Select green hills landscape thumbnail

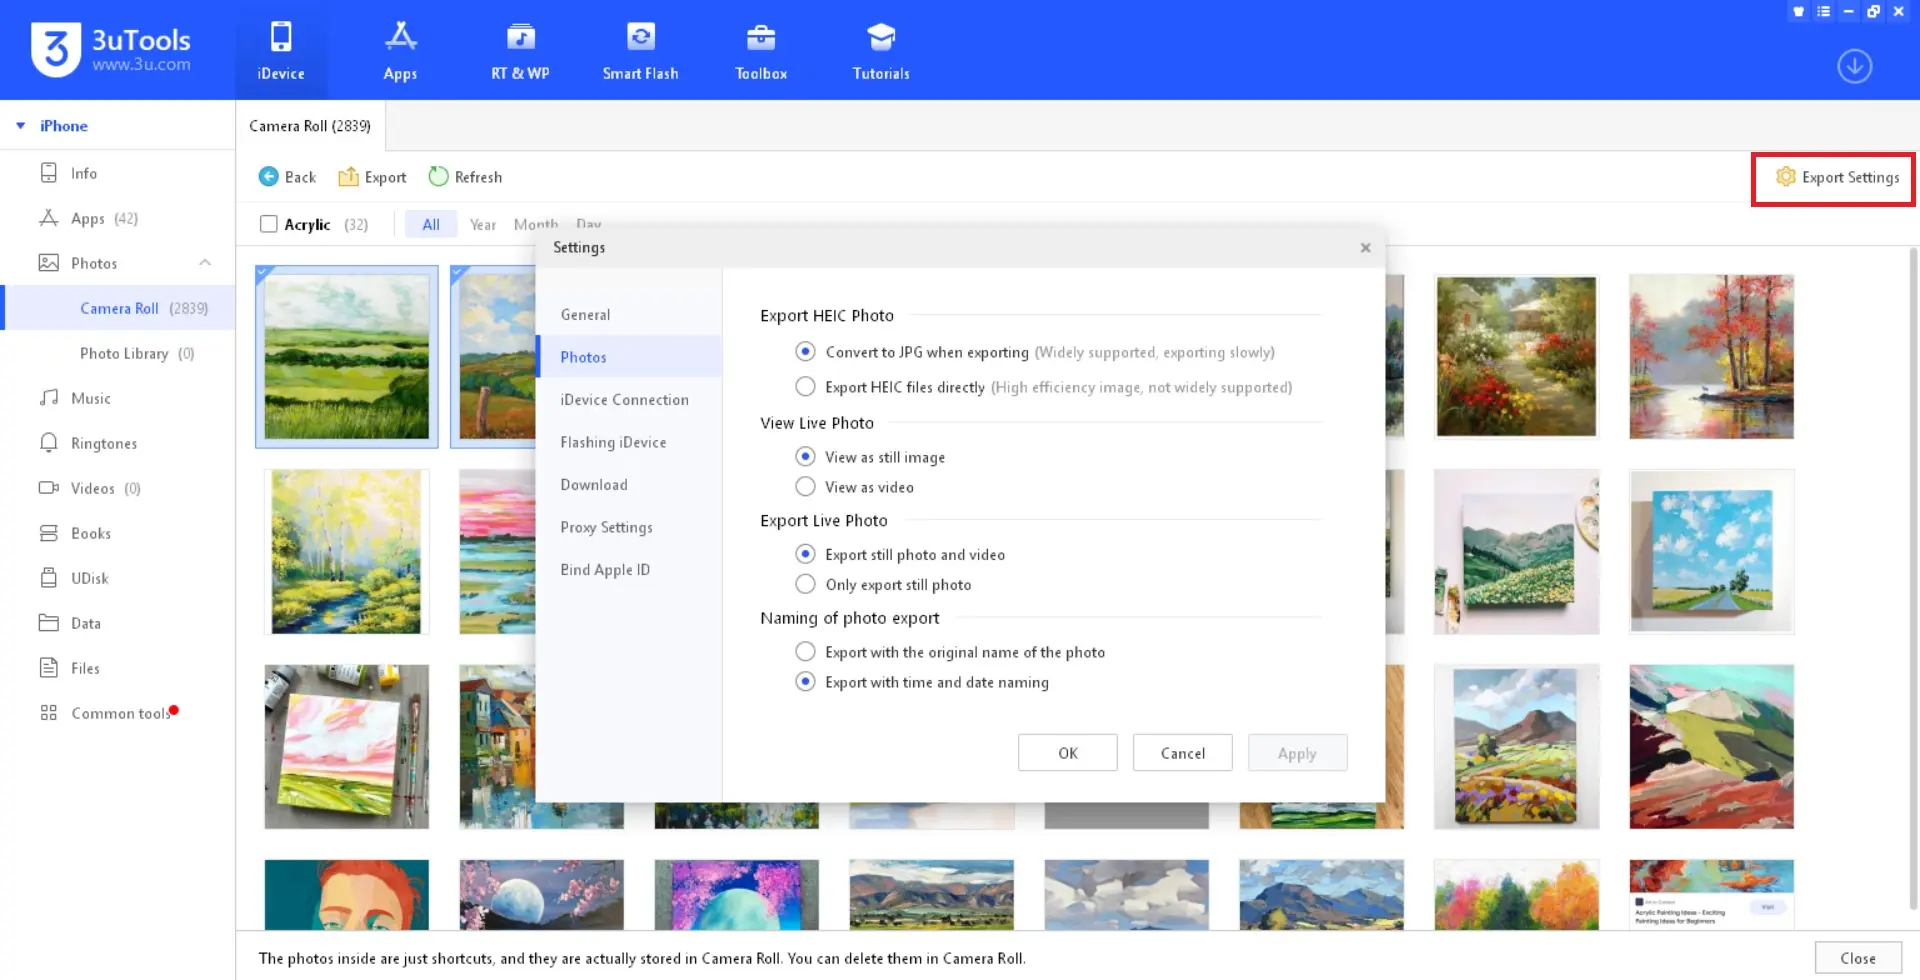tap(346, 357)
